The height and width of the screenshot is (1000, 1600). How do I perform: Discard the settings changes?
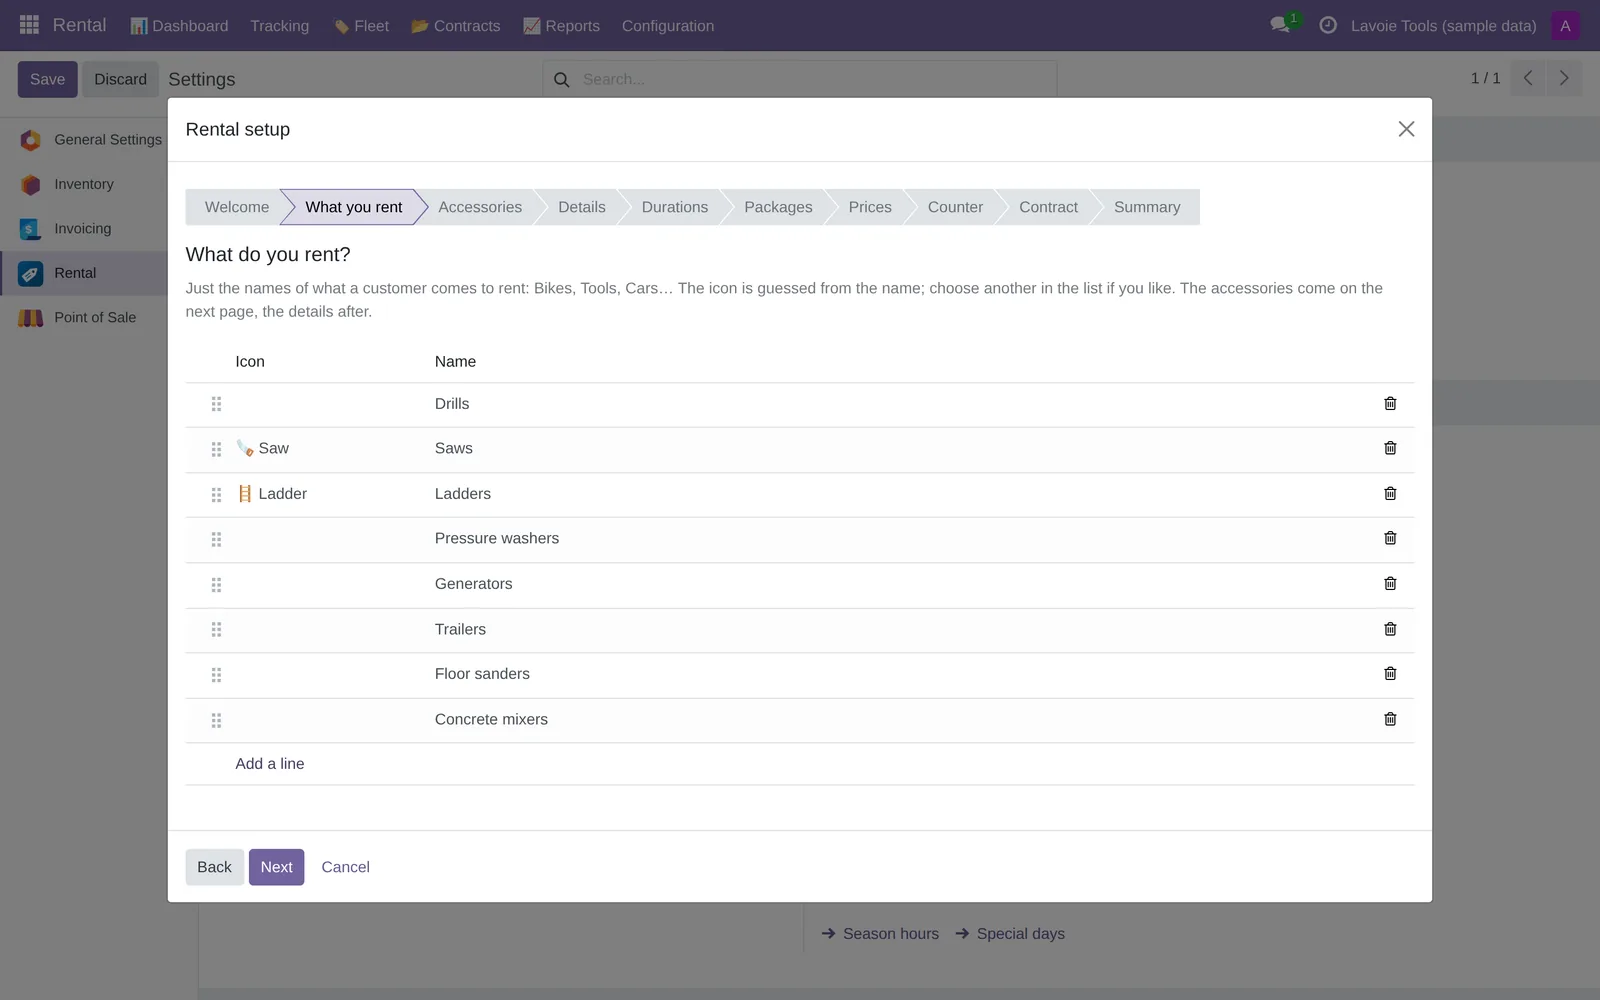[x=120, y=79]
